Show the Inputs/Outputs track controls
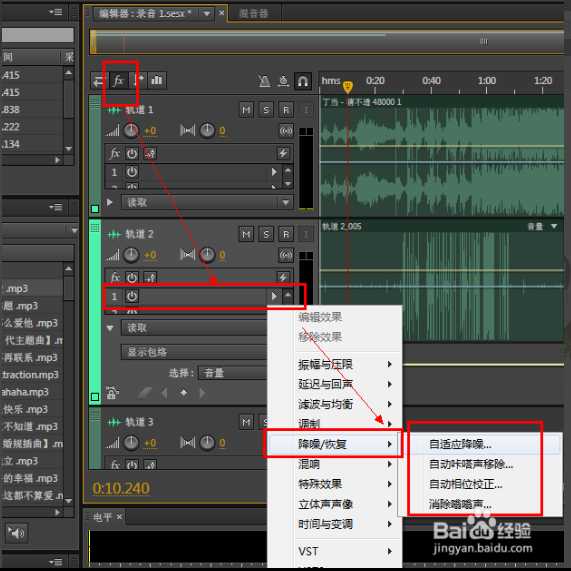The width and height of the screenshot is (571, 571). click(x=98, y=80)
